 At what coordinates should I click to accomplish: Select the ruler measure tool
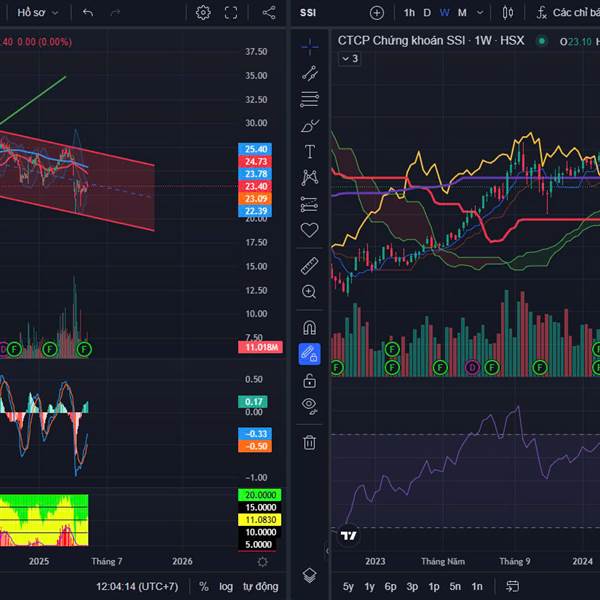coord(310,265)
